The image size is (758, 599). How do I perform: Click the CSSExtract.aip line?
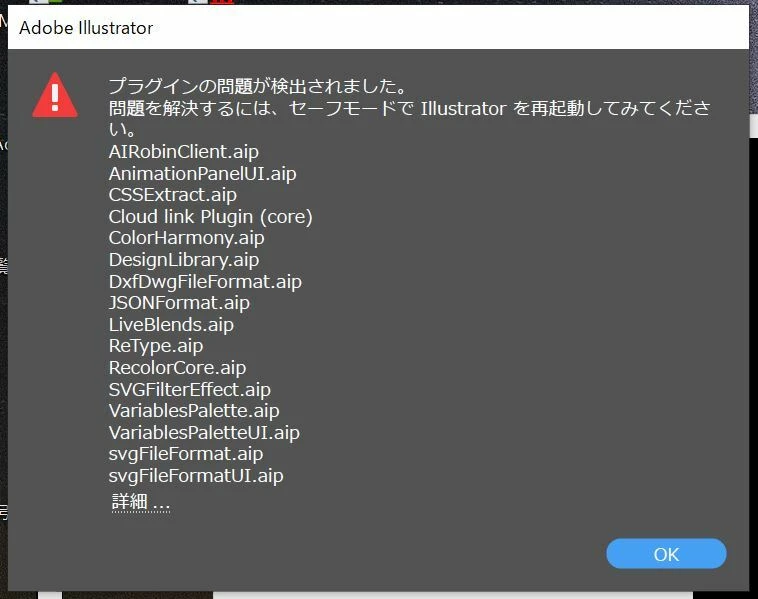pyautogui.click(x=173, y=195)
